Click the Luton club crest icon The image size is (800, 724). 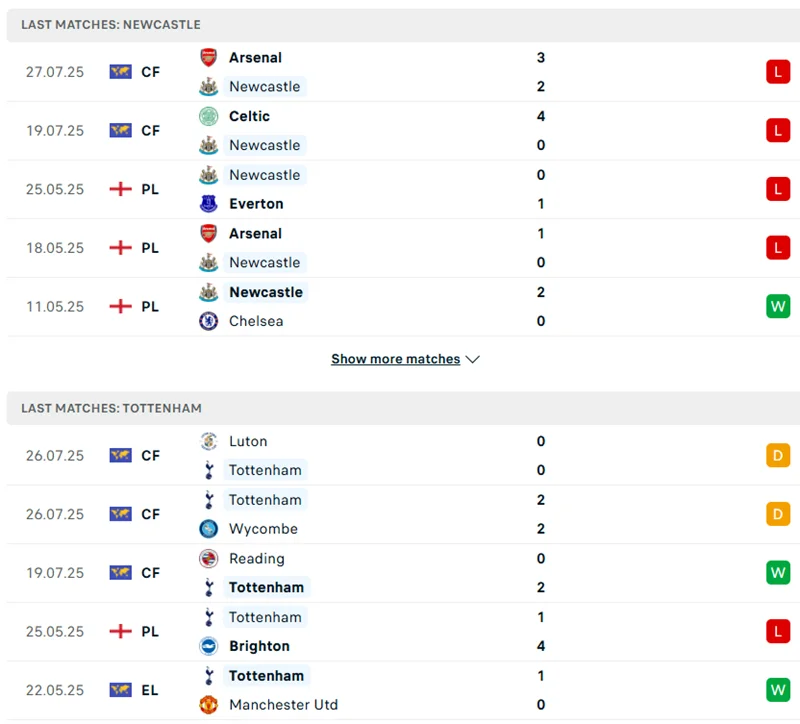click(x=208, y=441)
